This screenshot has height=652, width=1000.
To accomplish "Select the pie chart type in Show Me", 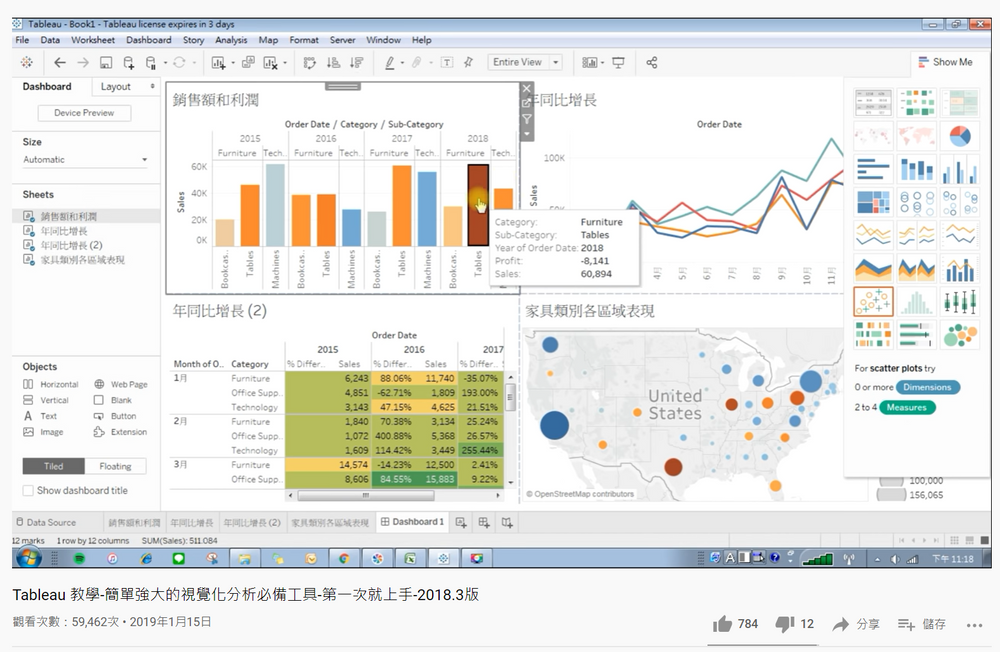I will pyautogui.click(x=960, y=134).
